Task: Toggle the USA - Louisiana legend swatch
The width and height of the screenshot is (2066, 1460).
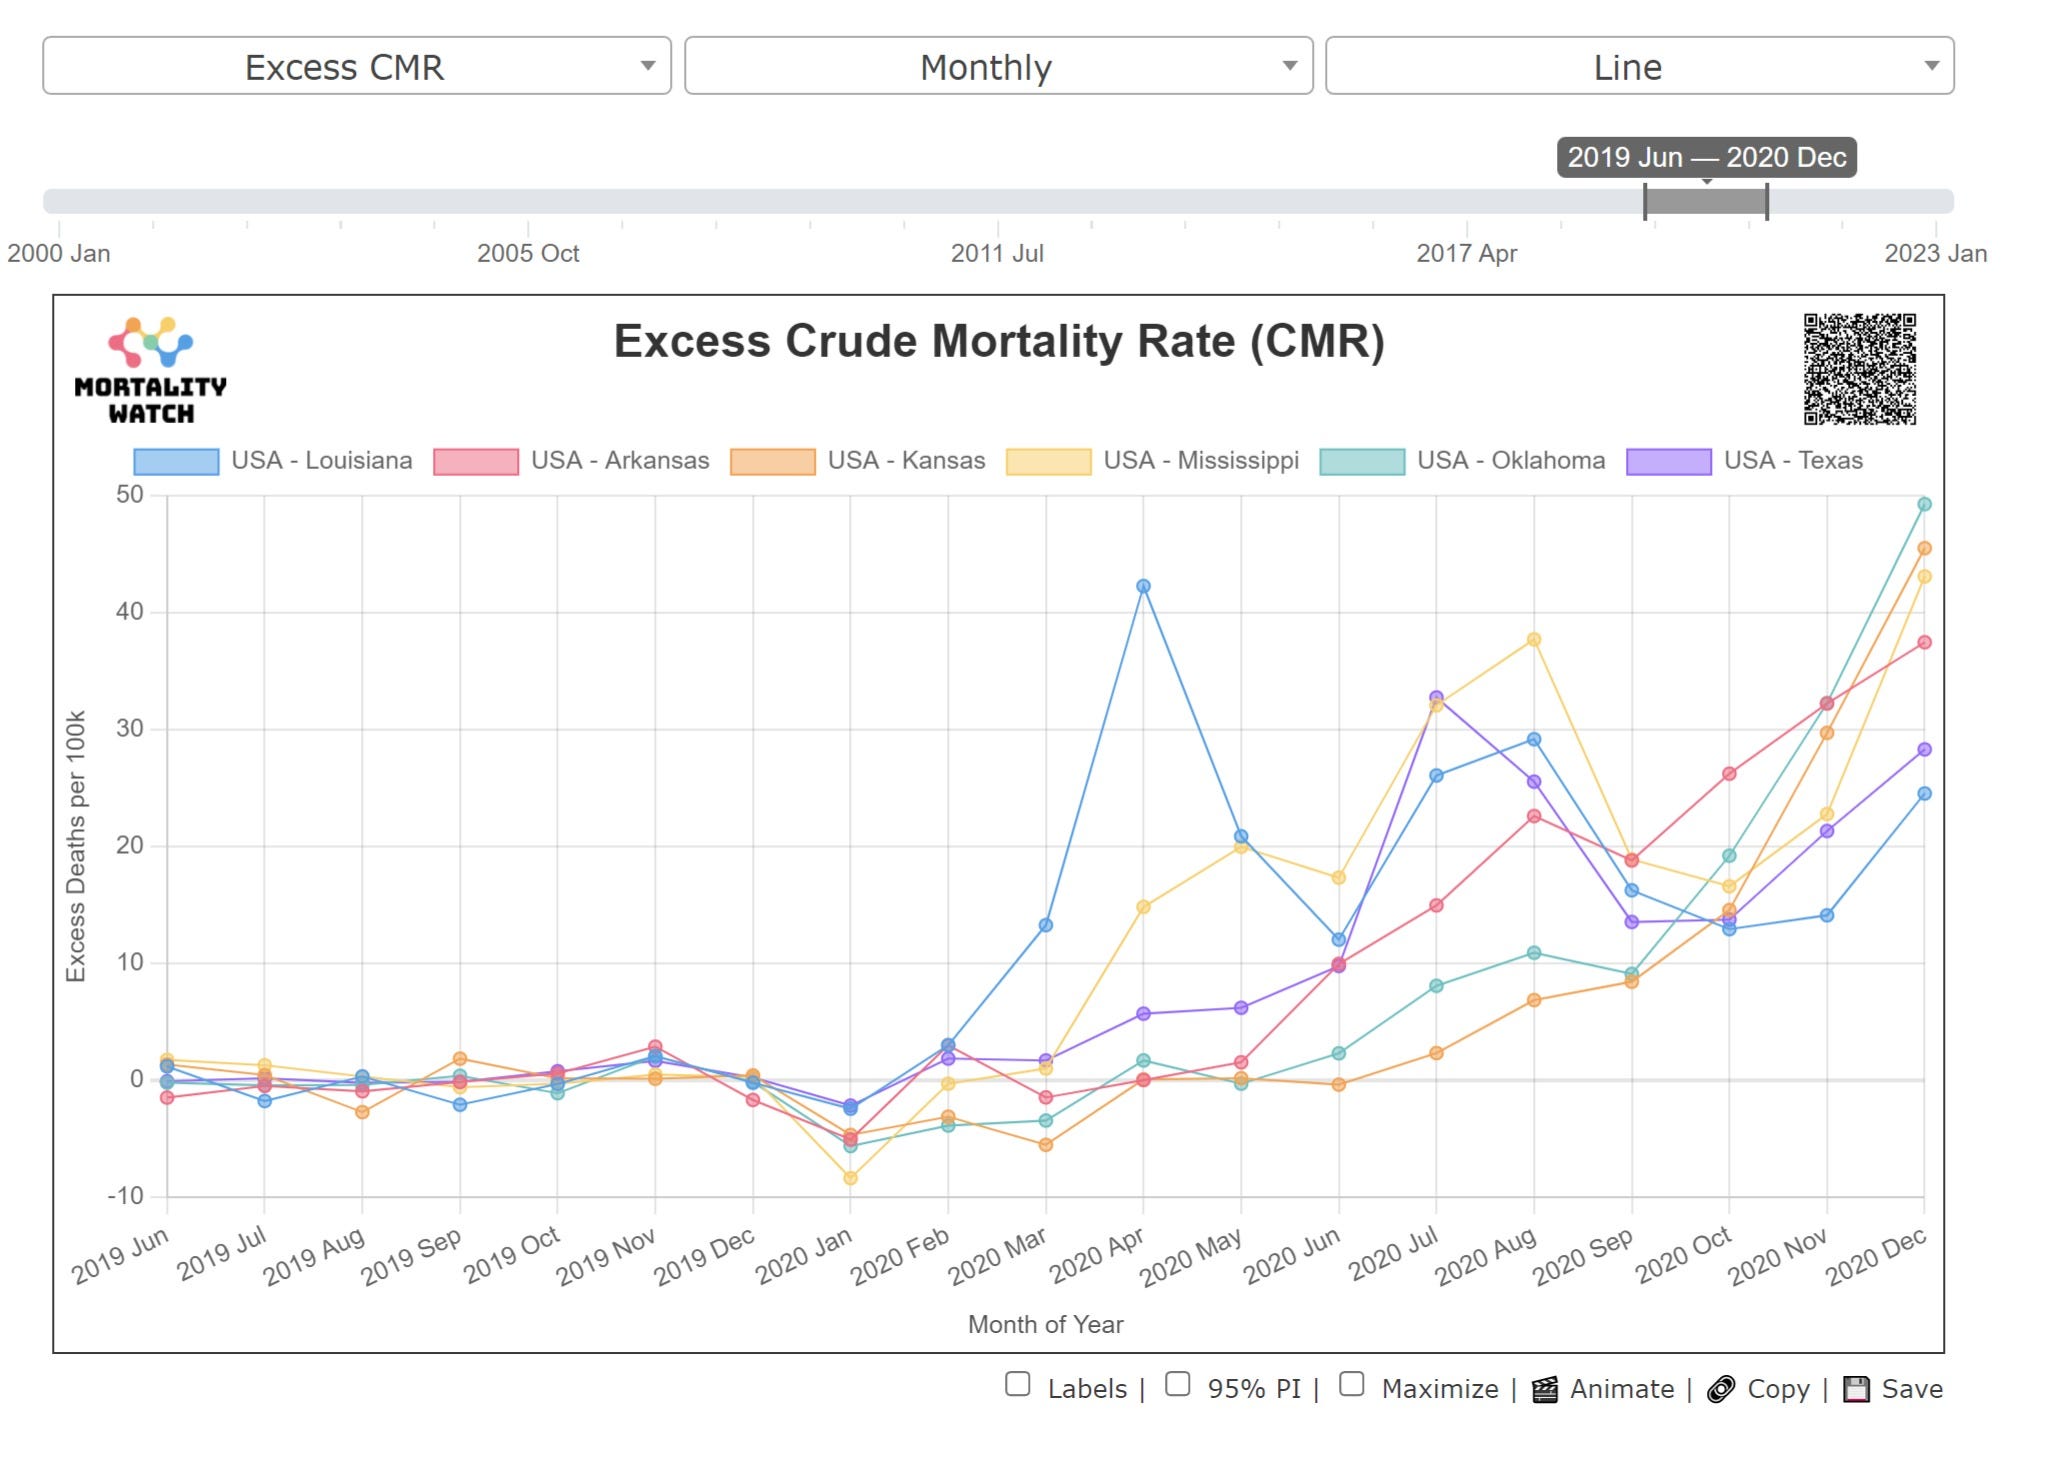Action: coord(176,461)
